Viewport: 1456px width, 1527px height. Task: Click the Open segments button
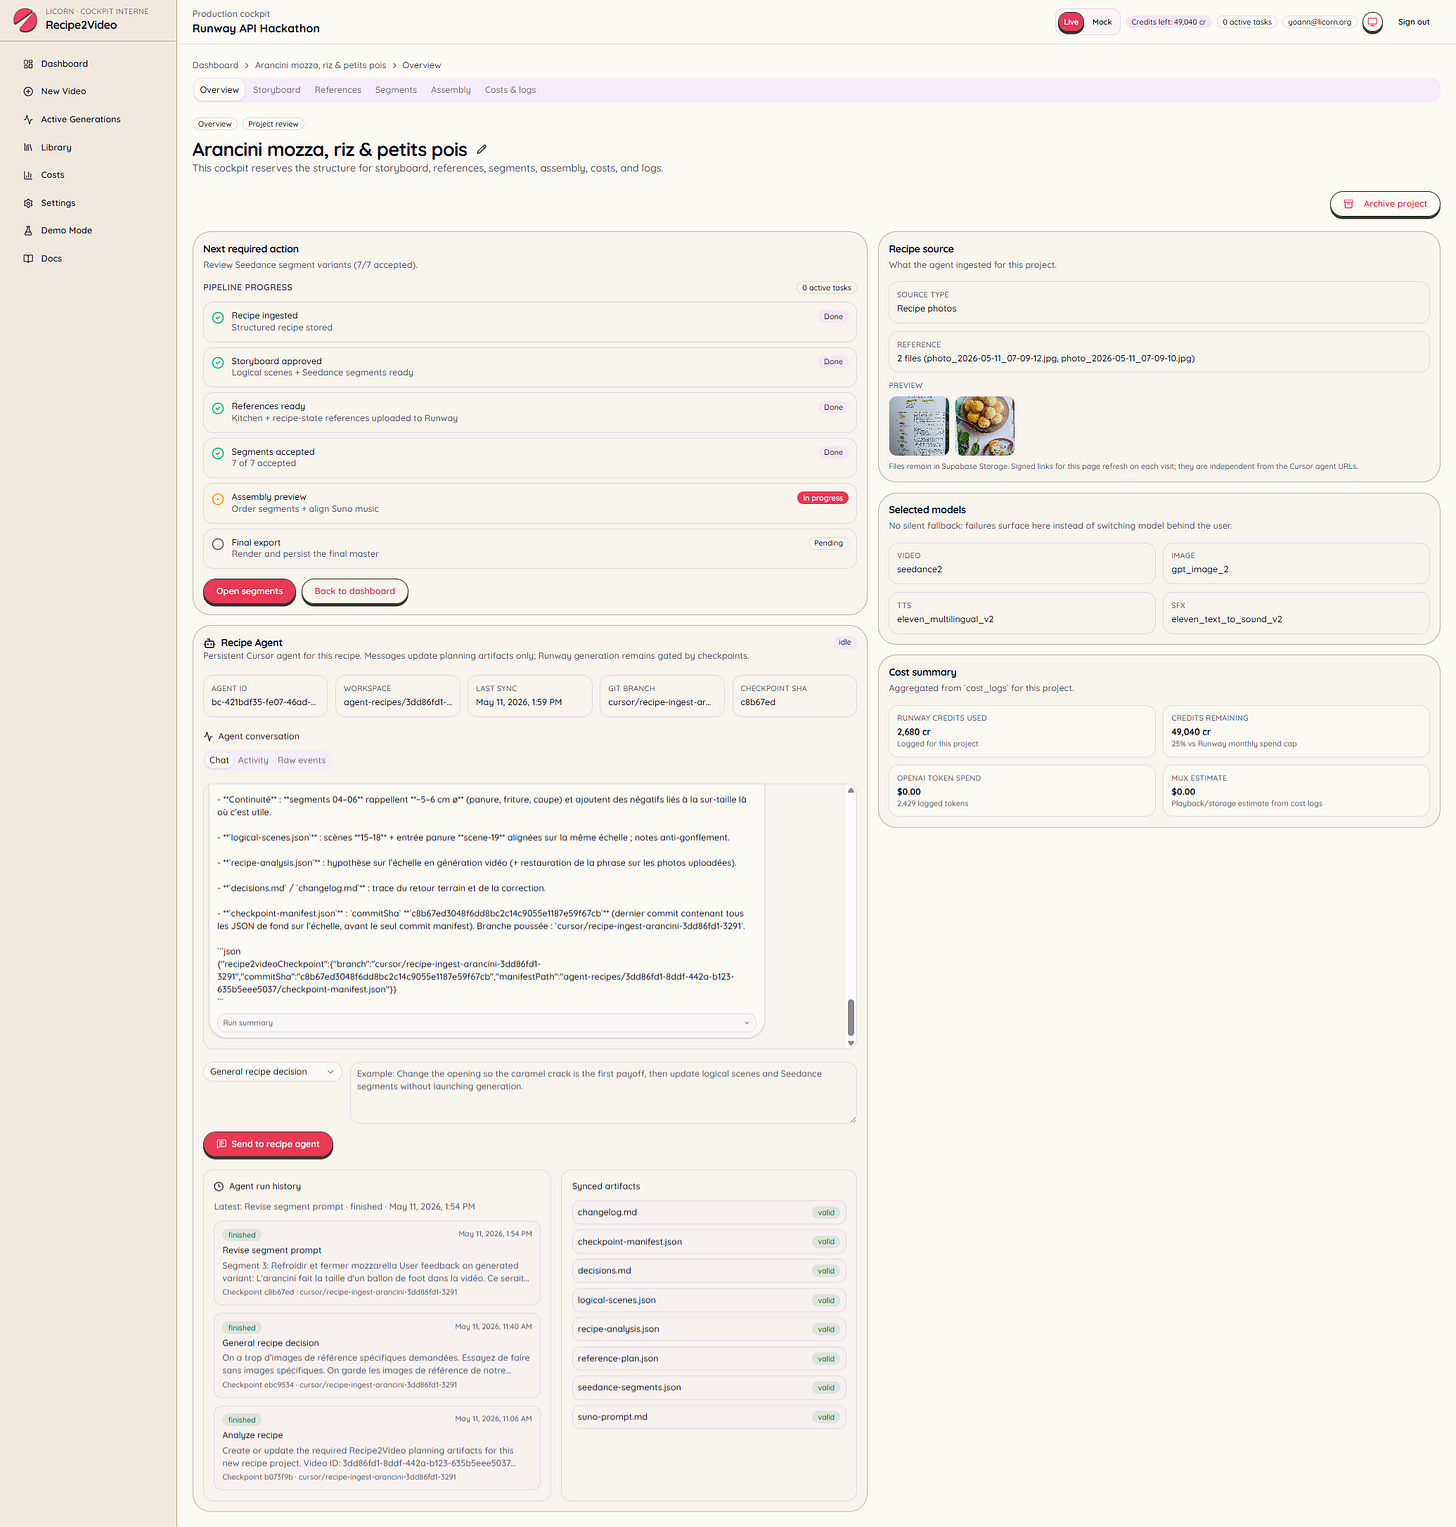pos(250,591)
